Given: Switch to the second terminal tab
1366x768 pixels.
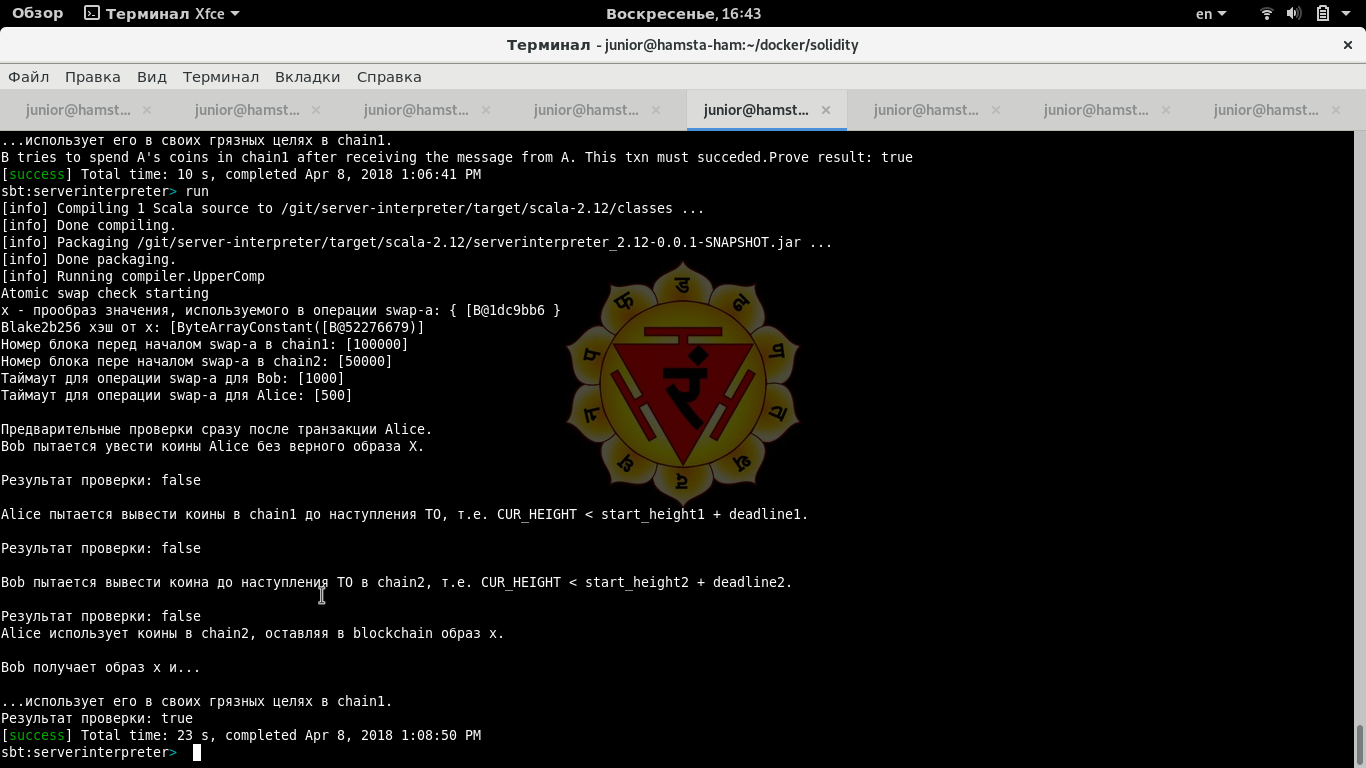Looking at the screenshot, I should (248, 110).
